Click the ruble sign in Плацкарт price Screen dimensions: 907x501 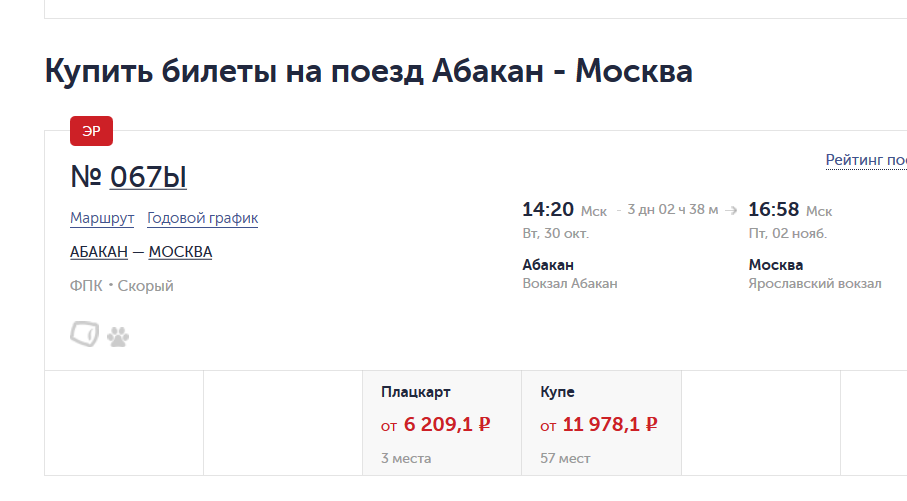point(485,424)
